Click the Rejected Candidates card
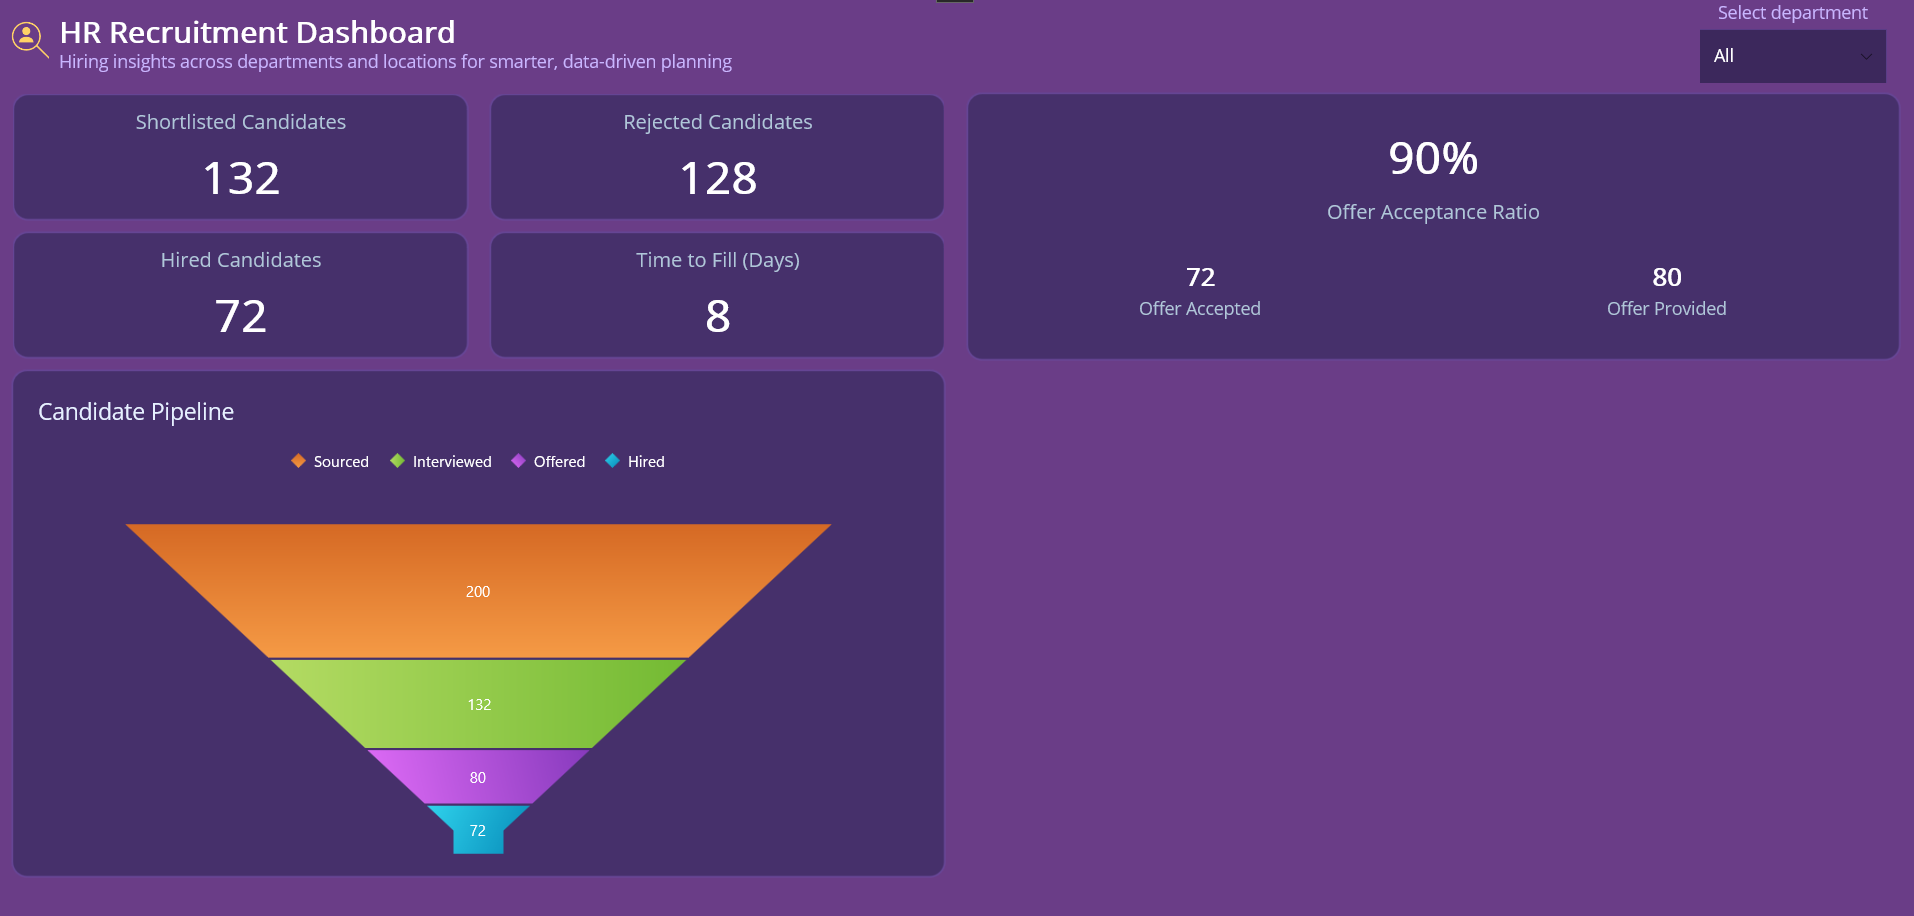Viewport: 1914px width, 916px height. (717, 157)
